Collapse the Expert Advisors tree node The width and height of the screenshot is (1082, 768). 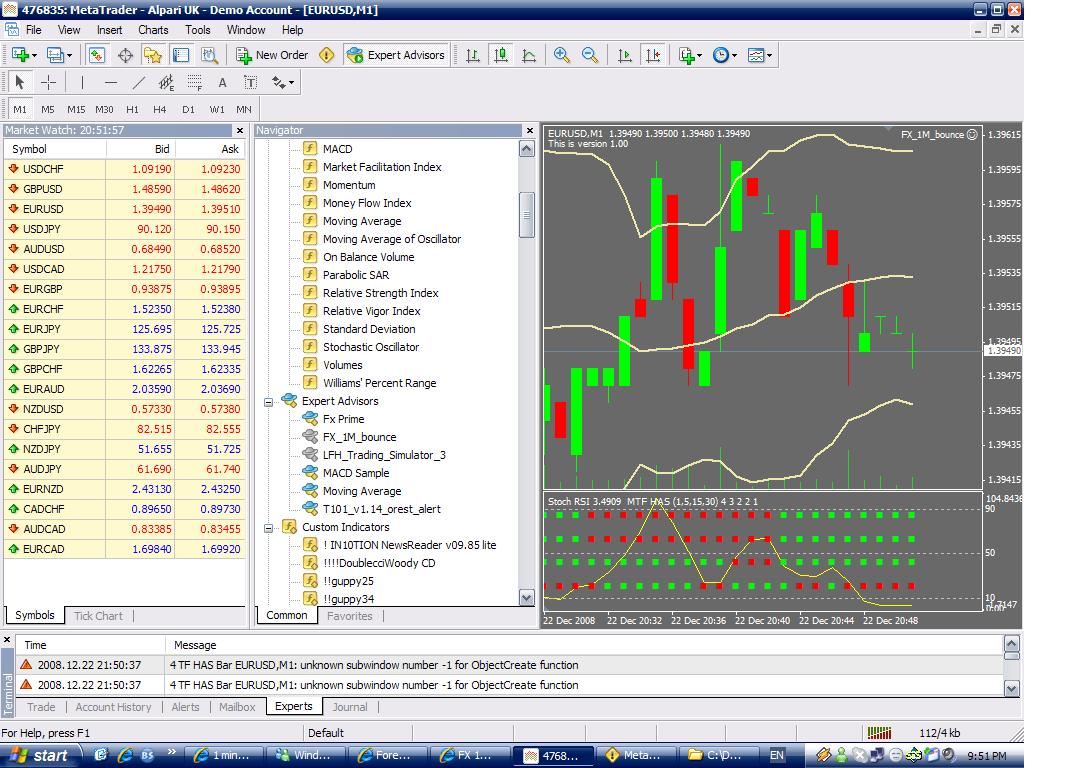coord(268,402)
